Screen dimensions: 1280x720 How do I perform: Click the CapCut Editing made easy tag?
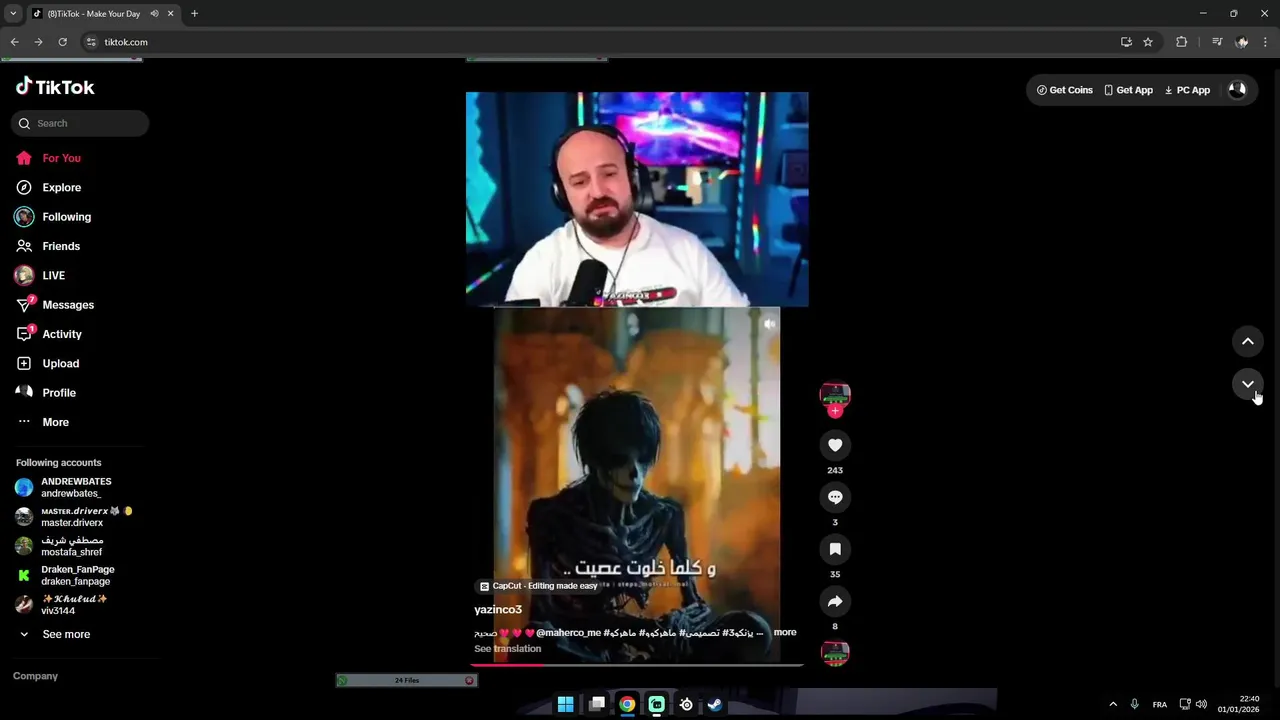pyautogui.click(x=538, y=586)
